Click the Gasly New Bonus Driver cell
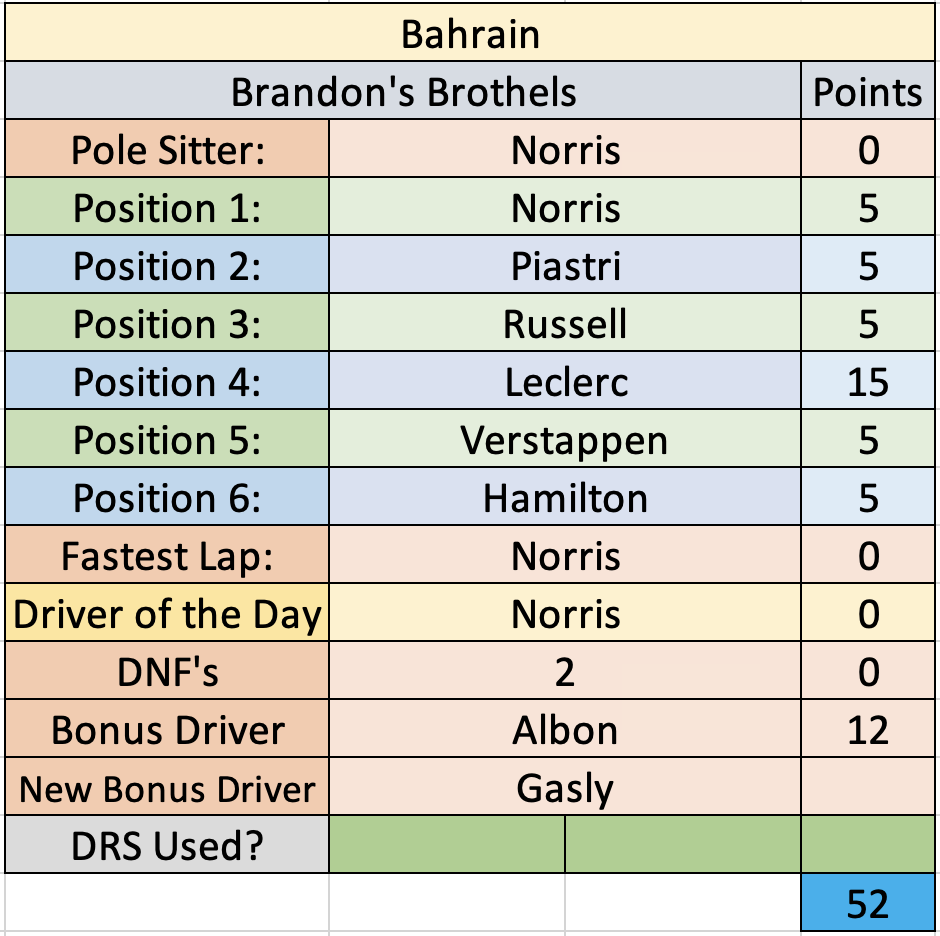This screenshot has height=936, width=940. pyautogui.click(x=565, y=787)
